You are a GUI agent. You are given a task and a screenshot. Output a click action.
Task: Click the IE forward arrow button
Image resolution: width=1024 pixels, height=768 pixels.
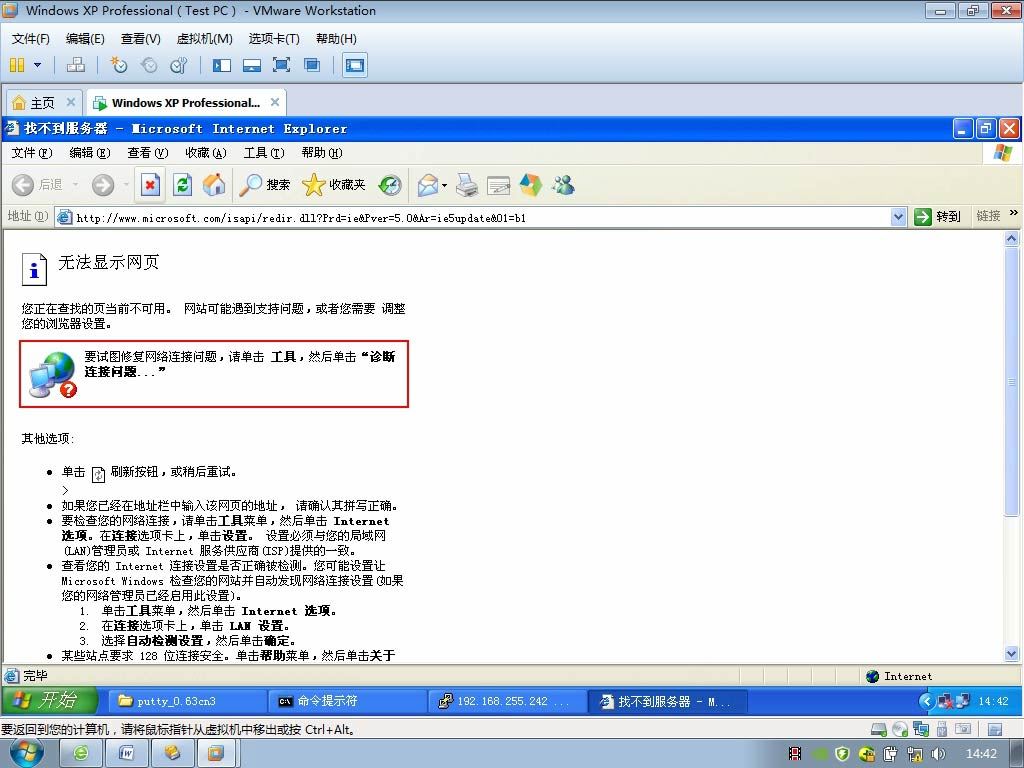(103, 185)
